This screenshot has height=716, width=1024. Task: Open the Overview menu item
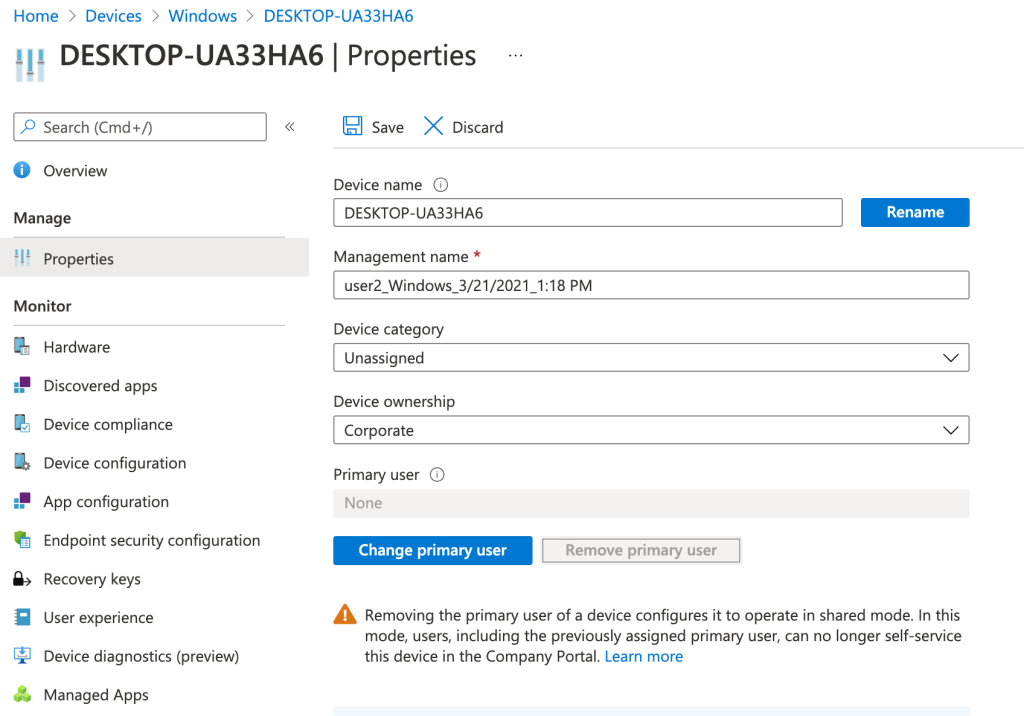coord(75,171)
